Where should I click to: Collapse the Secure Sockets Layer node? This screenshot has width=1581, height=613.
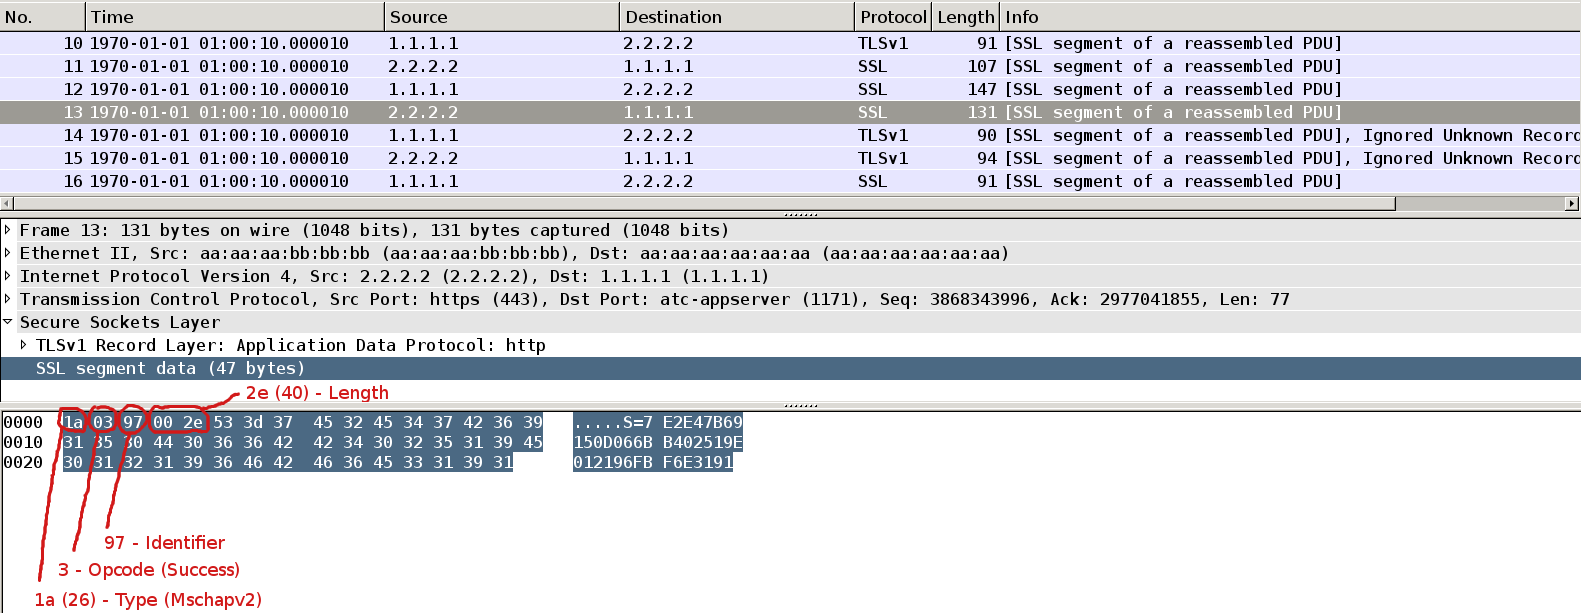point(8,322)
